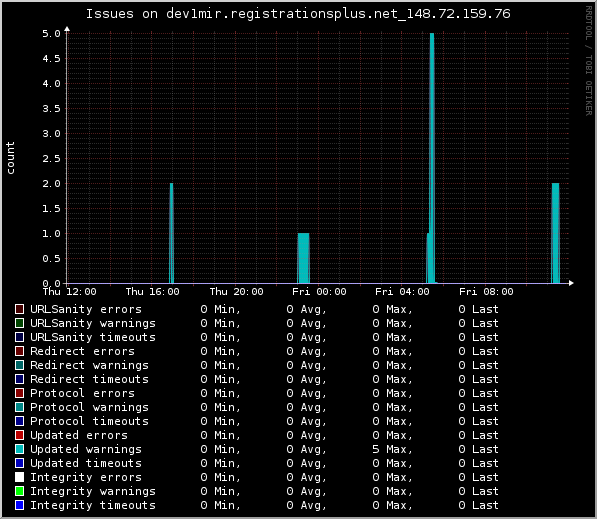Click the Redirect errors legend label
Screen dimensions: 597x519
[x=82, y=351]
